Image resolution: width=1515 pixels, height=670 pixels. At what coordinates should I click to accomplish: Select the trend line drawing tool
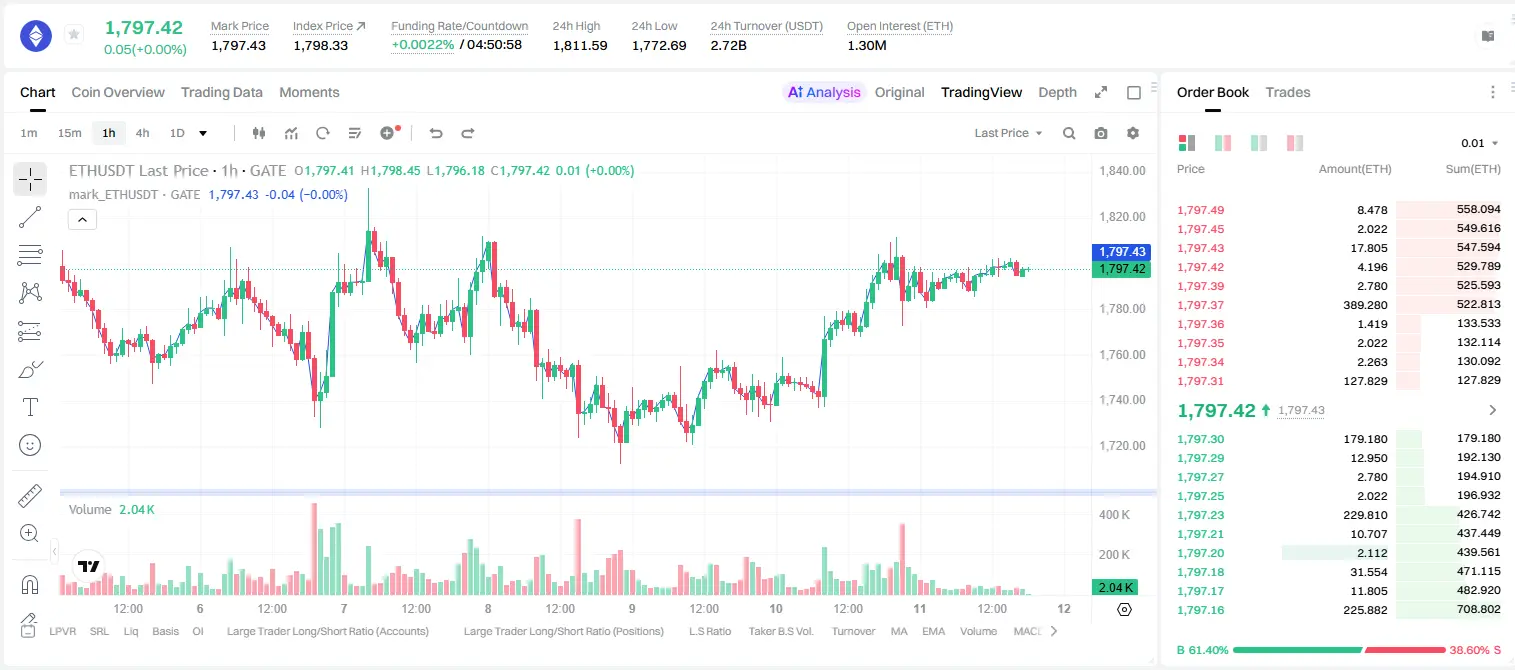click(x=30, y=217)
